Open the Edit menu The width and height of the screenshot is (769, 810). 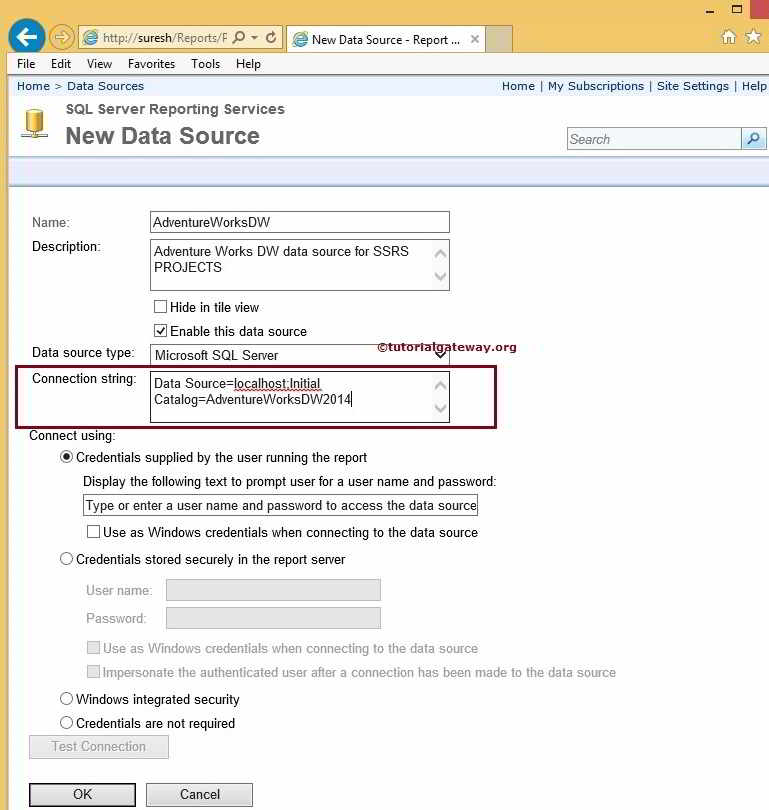60,64
